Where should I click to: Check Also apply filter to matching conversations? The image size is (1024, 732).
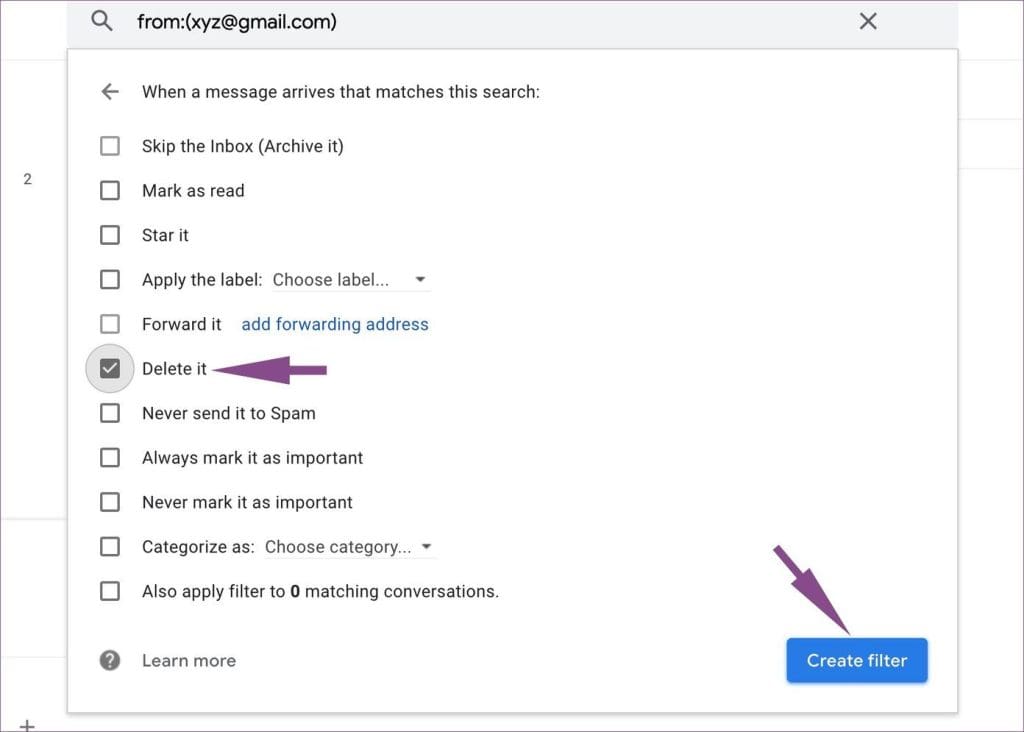110,590
